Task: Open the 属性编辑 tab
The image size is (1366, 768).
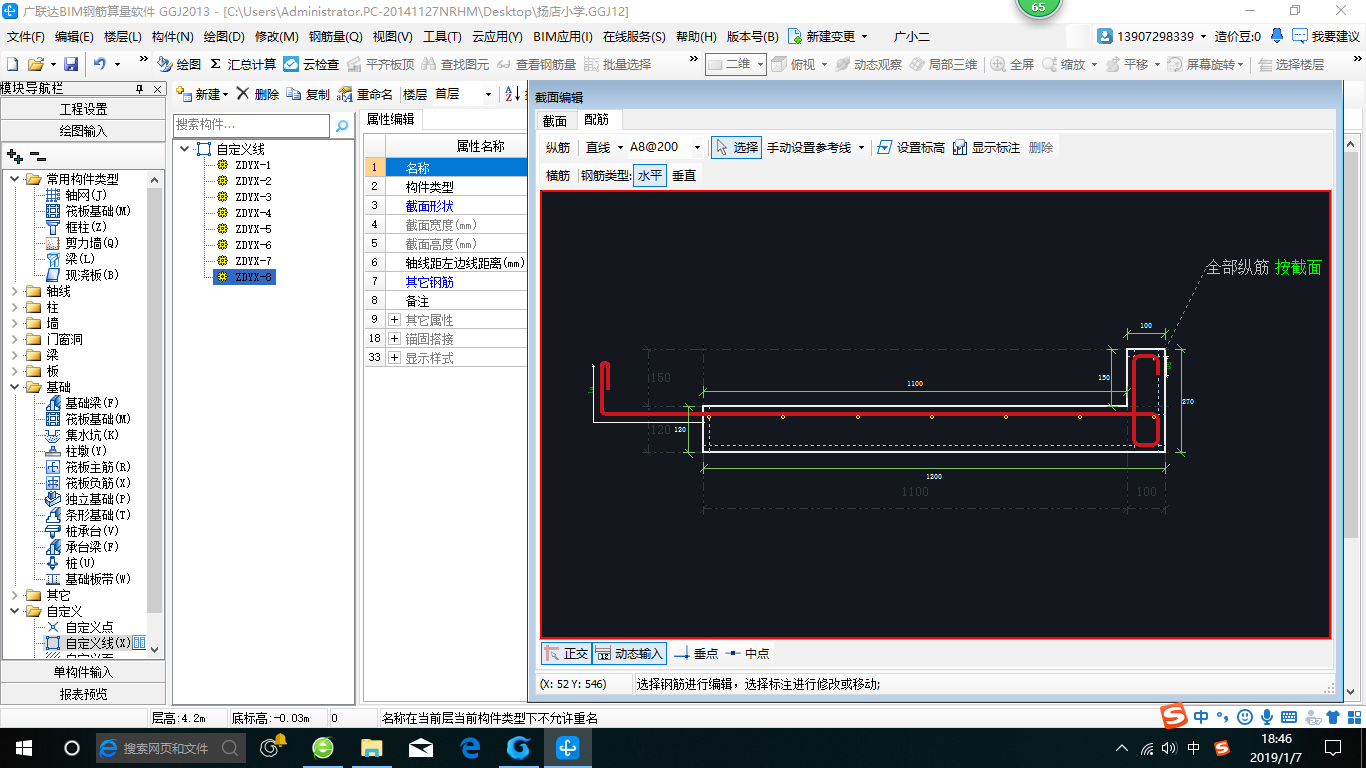Action: tap(390, 118)
